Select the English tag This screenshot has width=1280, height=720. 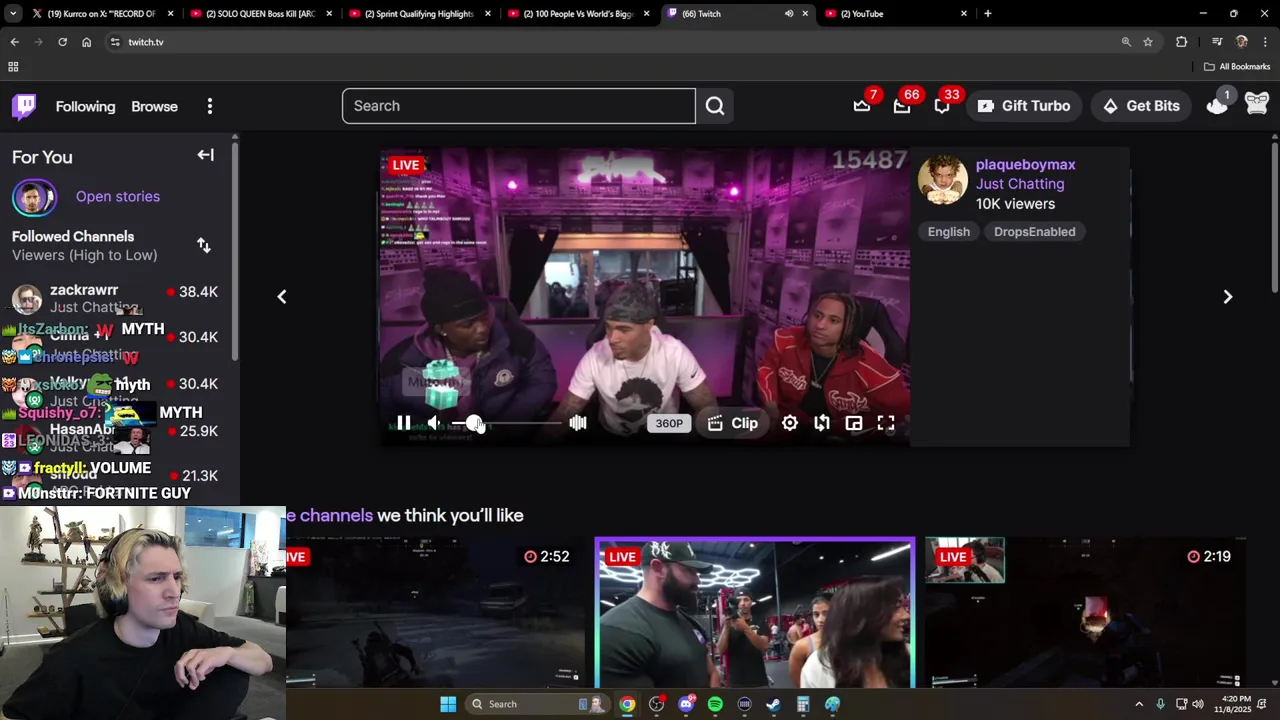pyautogui.click(x=949, y=232)
